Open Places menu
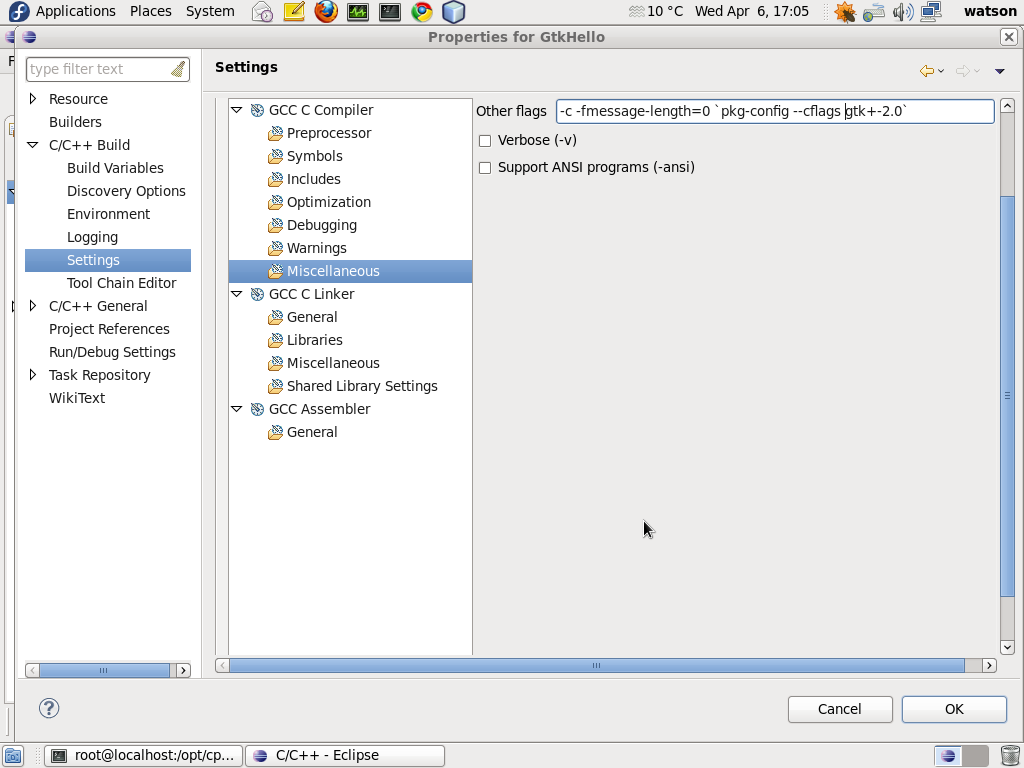Screen dimensions: 1024x768 [151, 11]
